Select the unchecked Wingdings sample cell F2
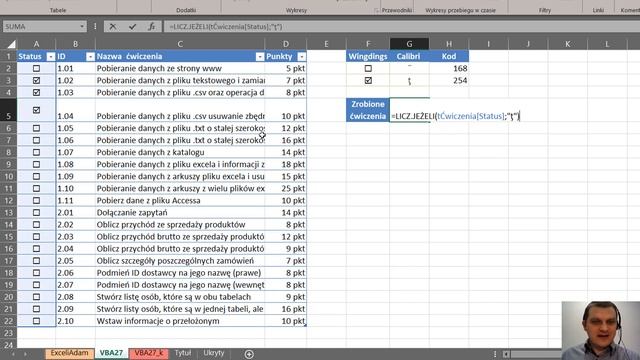 368,69
